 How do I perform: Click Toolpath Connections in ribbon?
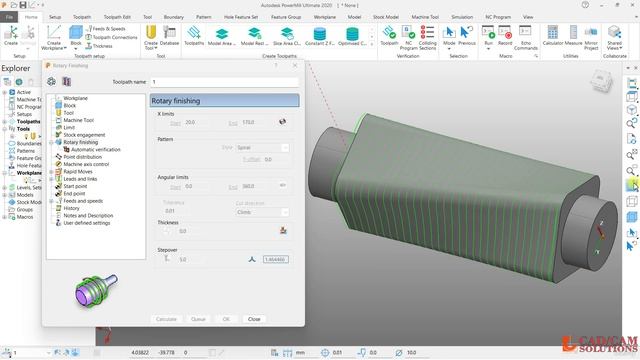point(111,37)
